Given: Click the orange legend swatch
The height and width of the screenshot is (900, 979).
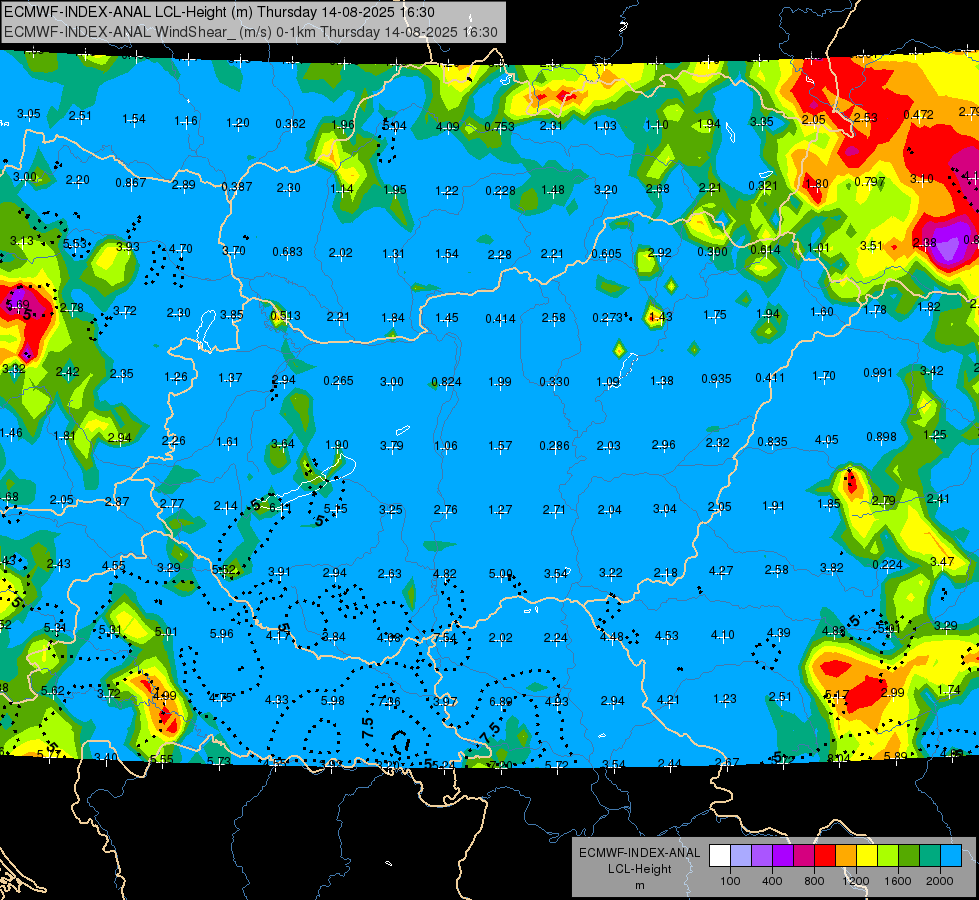Looking at the screenshot, I should (846, 856).
